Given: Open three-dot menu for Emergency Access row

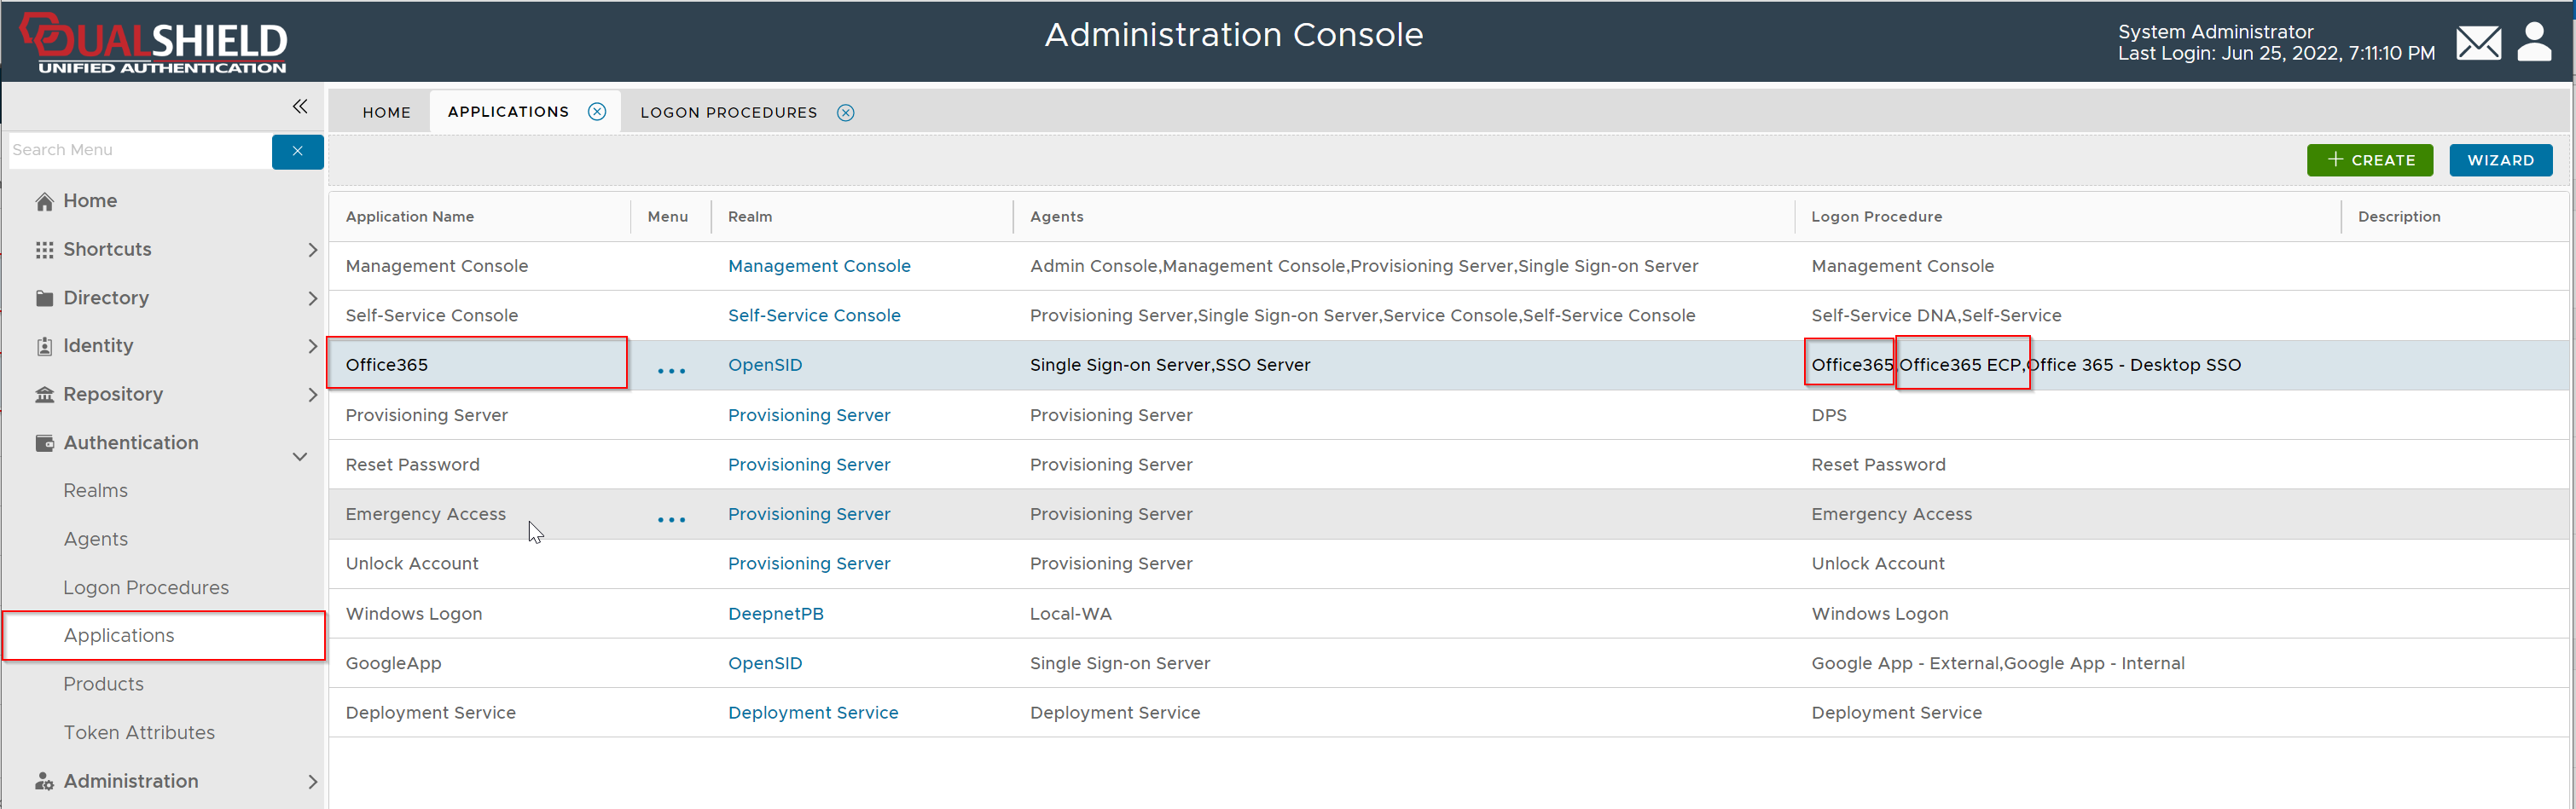Looking at the screenshot, I should (671, 519).
